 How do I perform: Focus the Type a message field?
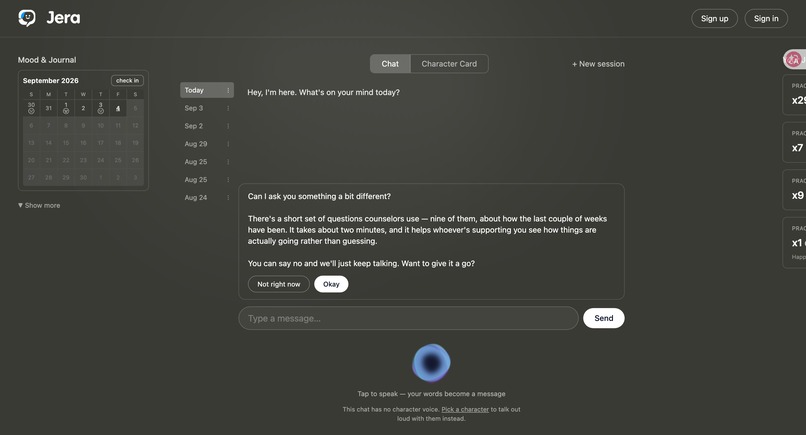409,318
